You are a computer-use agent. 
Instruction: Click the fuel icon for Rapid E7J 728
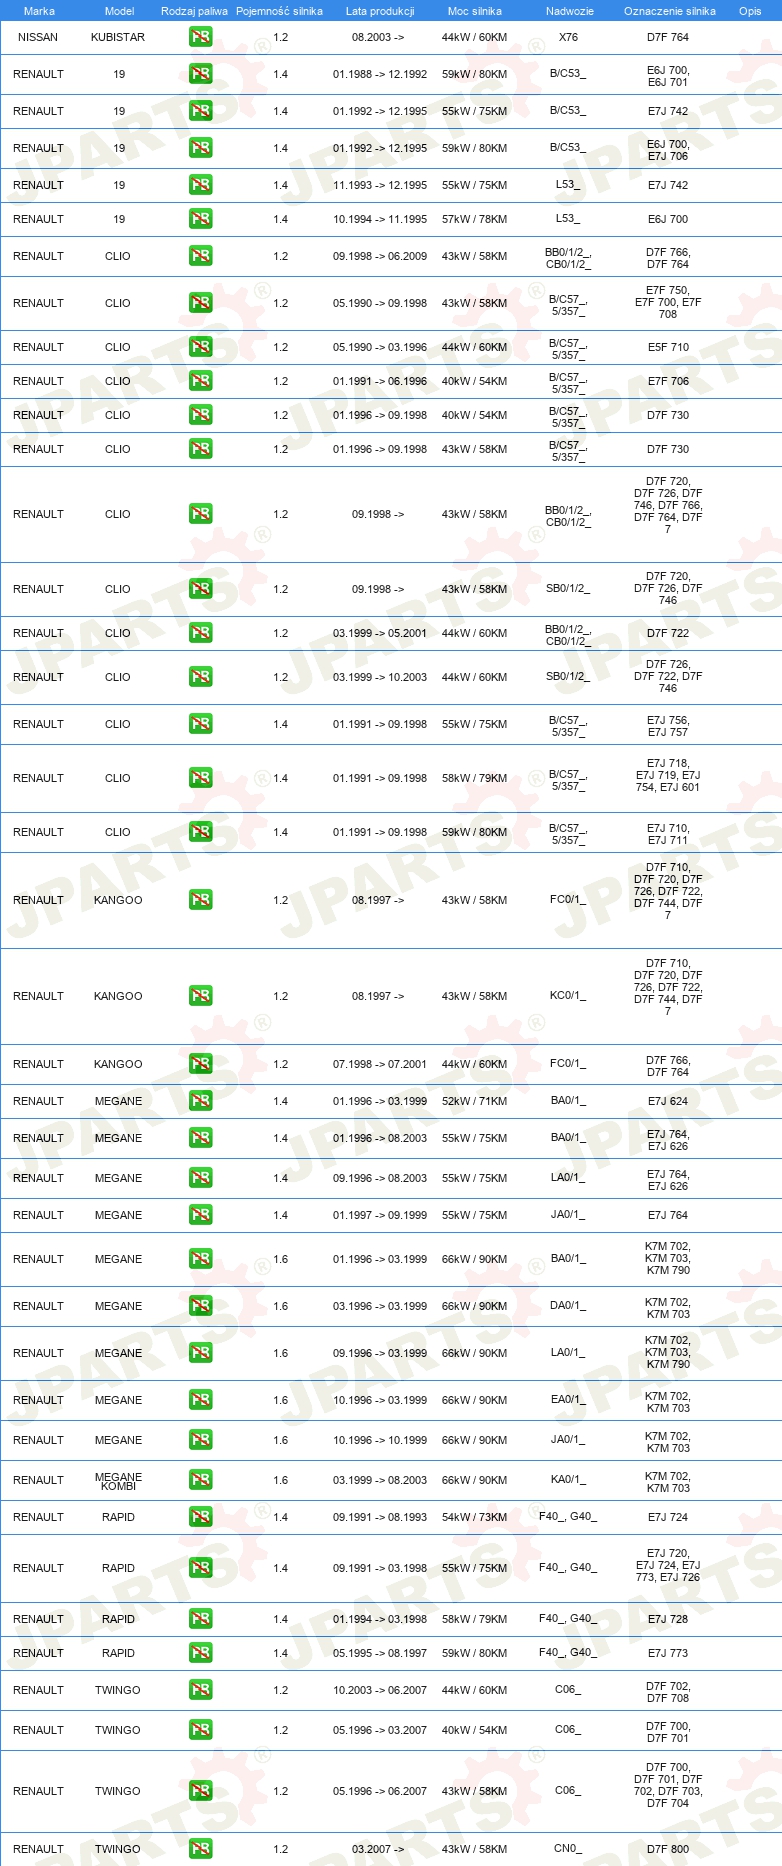tap(200, 1619)
